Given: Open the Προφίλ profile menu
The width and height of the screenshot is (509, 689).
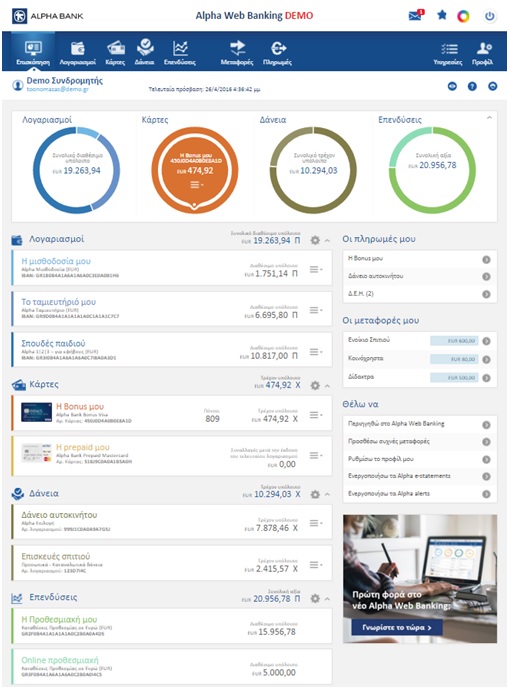Looking at the screenshot, I should pos(483,54).
